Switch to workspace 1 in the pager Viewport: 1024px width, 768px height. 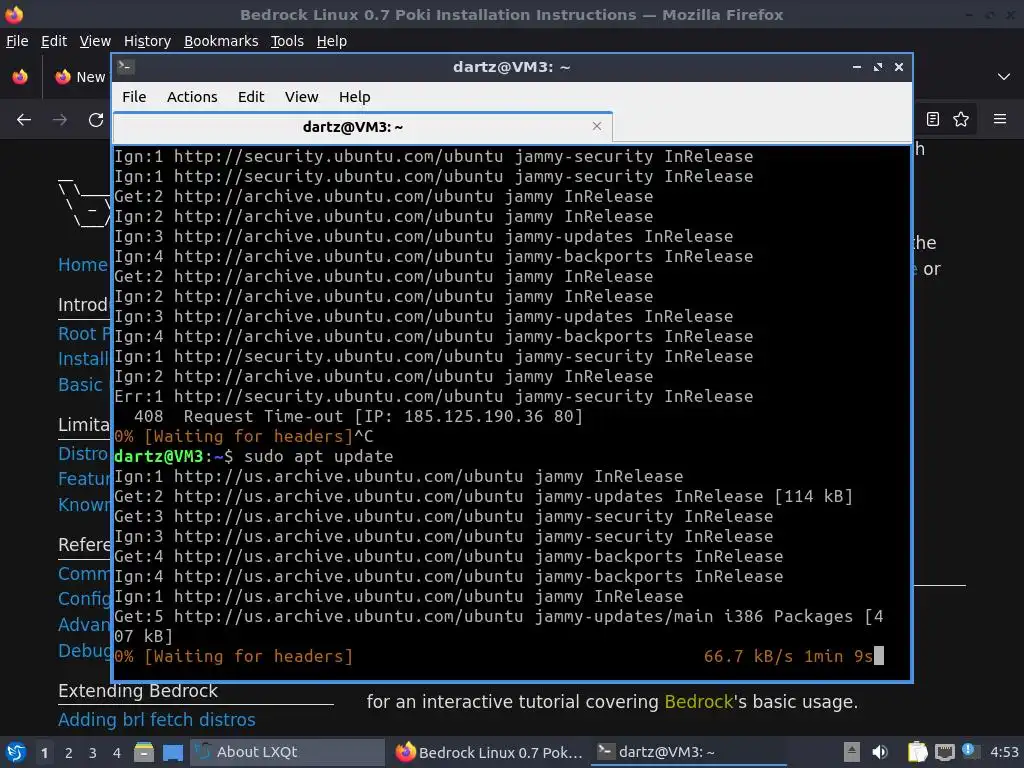point(44,753)
